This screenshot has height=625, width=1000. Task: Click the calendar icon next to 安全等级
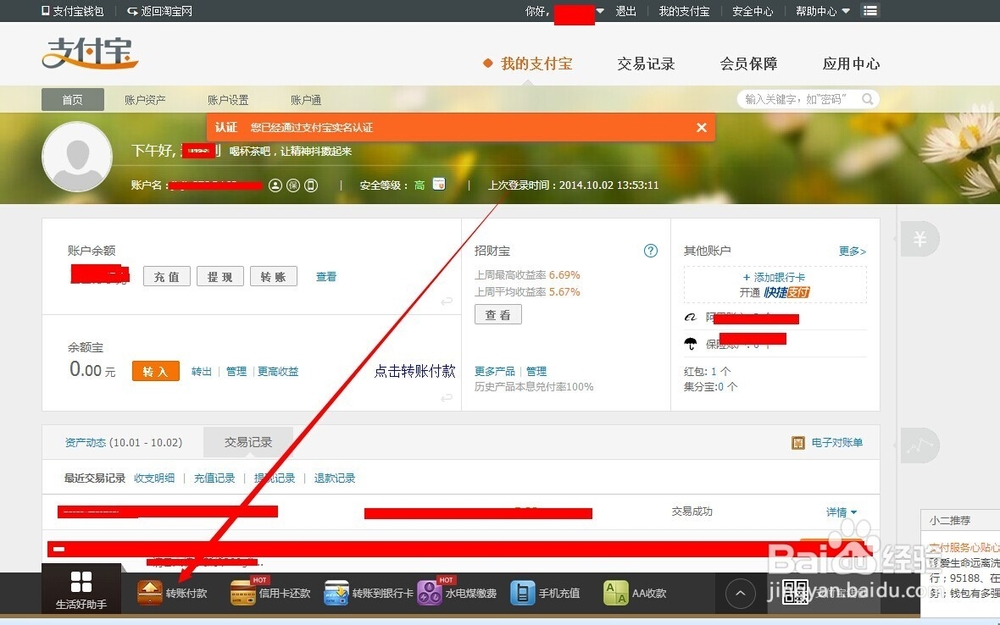click(439, 184)
